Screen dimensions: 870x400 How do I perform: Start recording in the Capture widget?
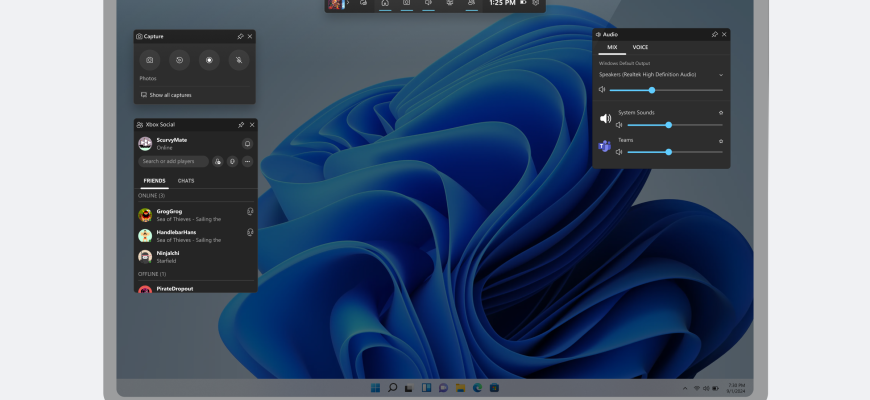click(209, 60)
